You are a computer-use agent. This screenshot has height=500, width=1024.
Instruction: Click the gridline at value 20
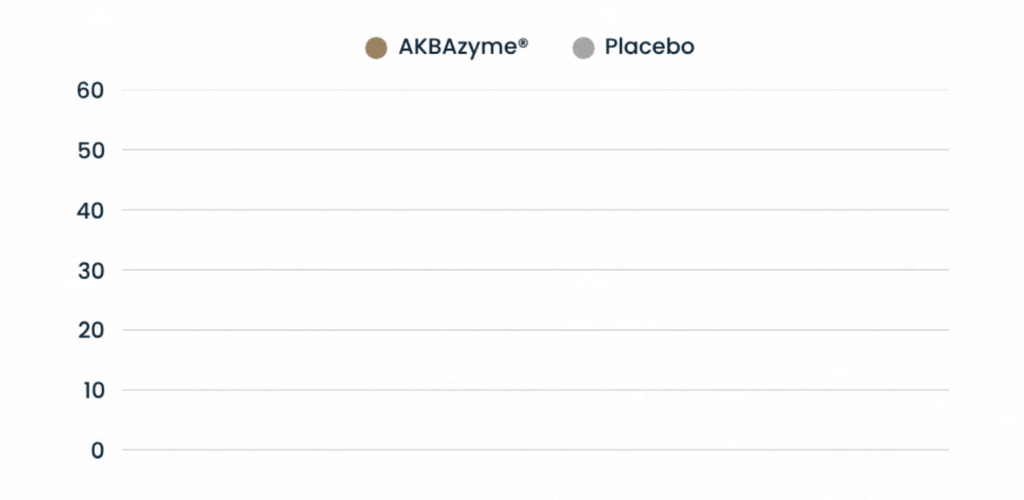tap(535, 330)
